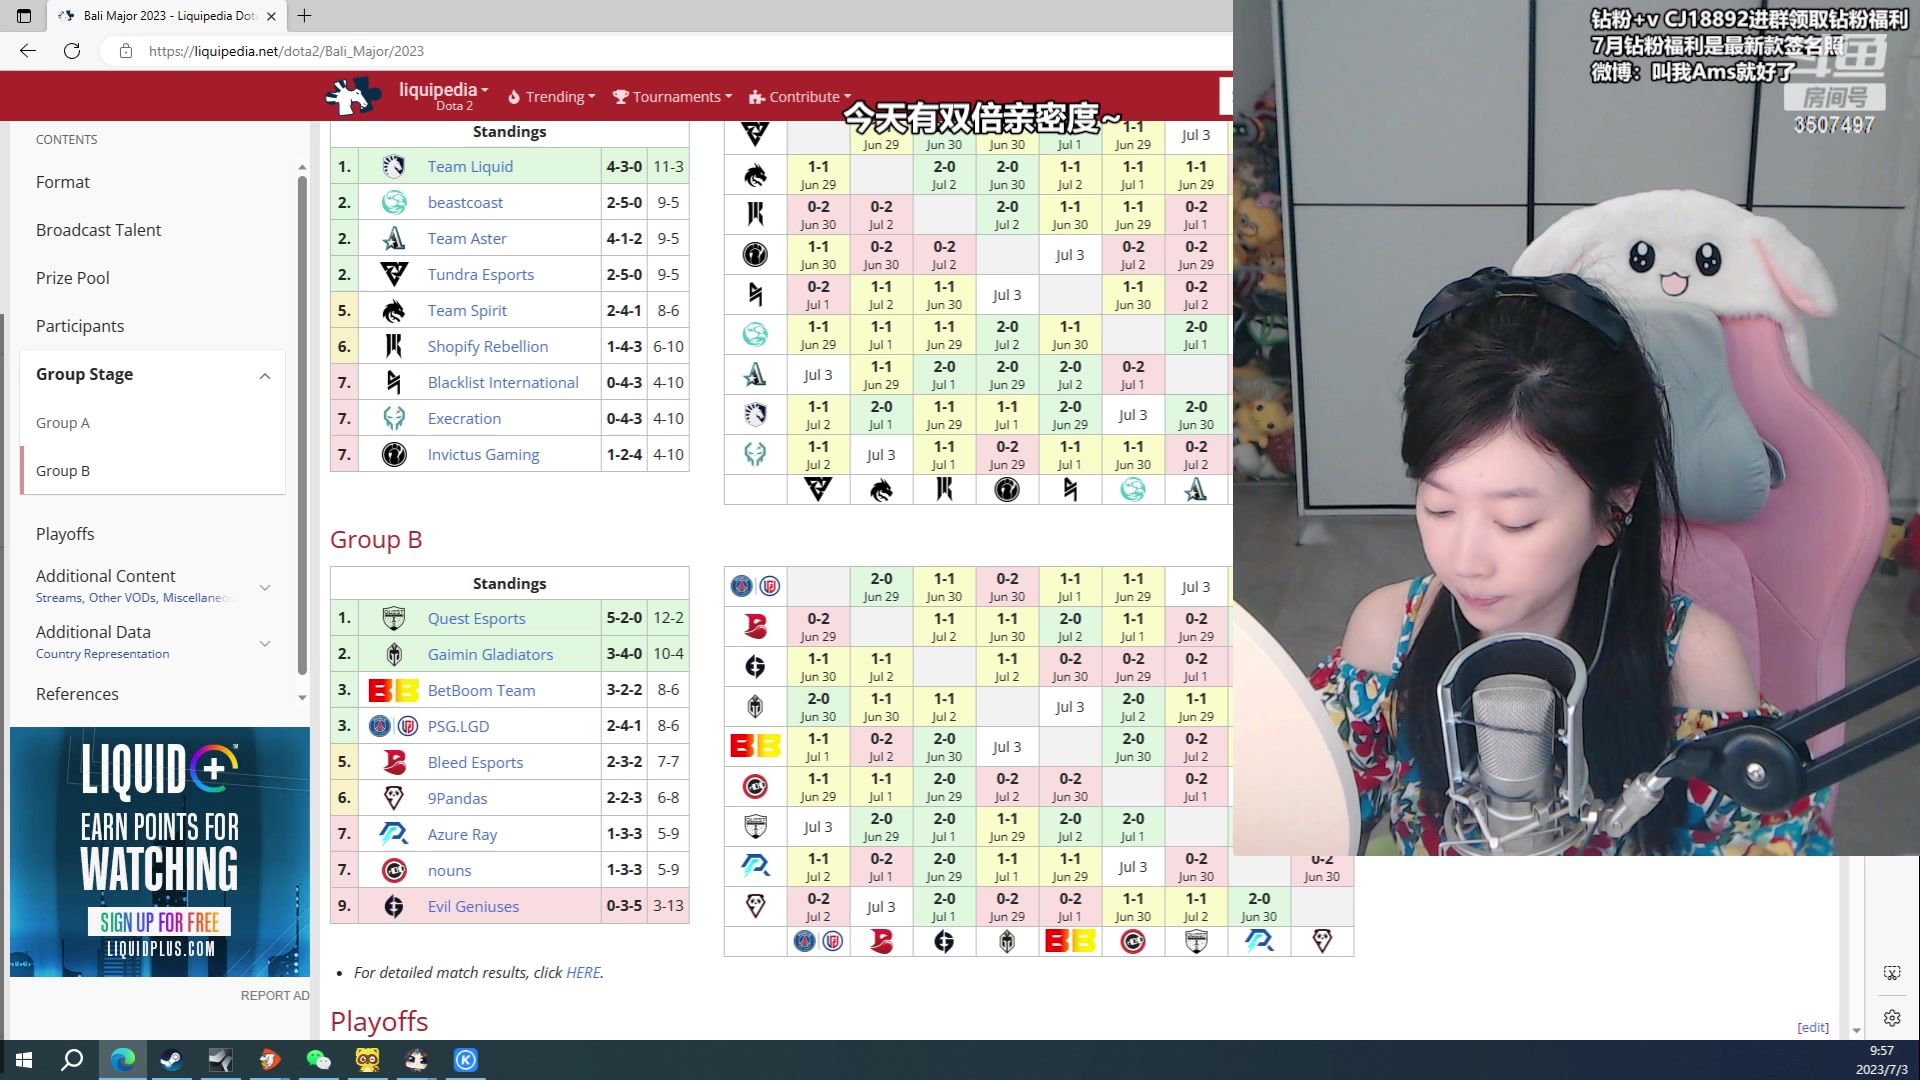This screenshot has width=1920, height=1080.
Task: Open Team Liquid logo in Group A standings
Action: coord(394,166)
